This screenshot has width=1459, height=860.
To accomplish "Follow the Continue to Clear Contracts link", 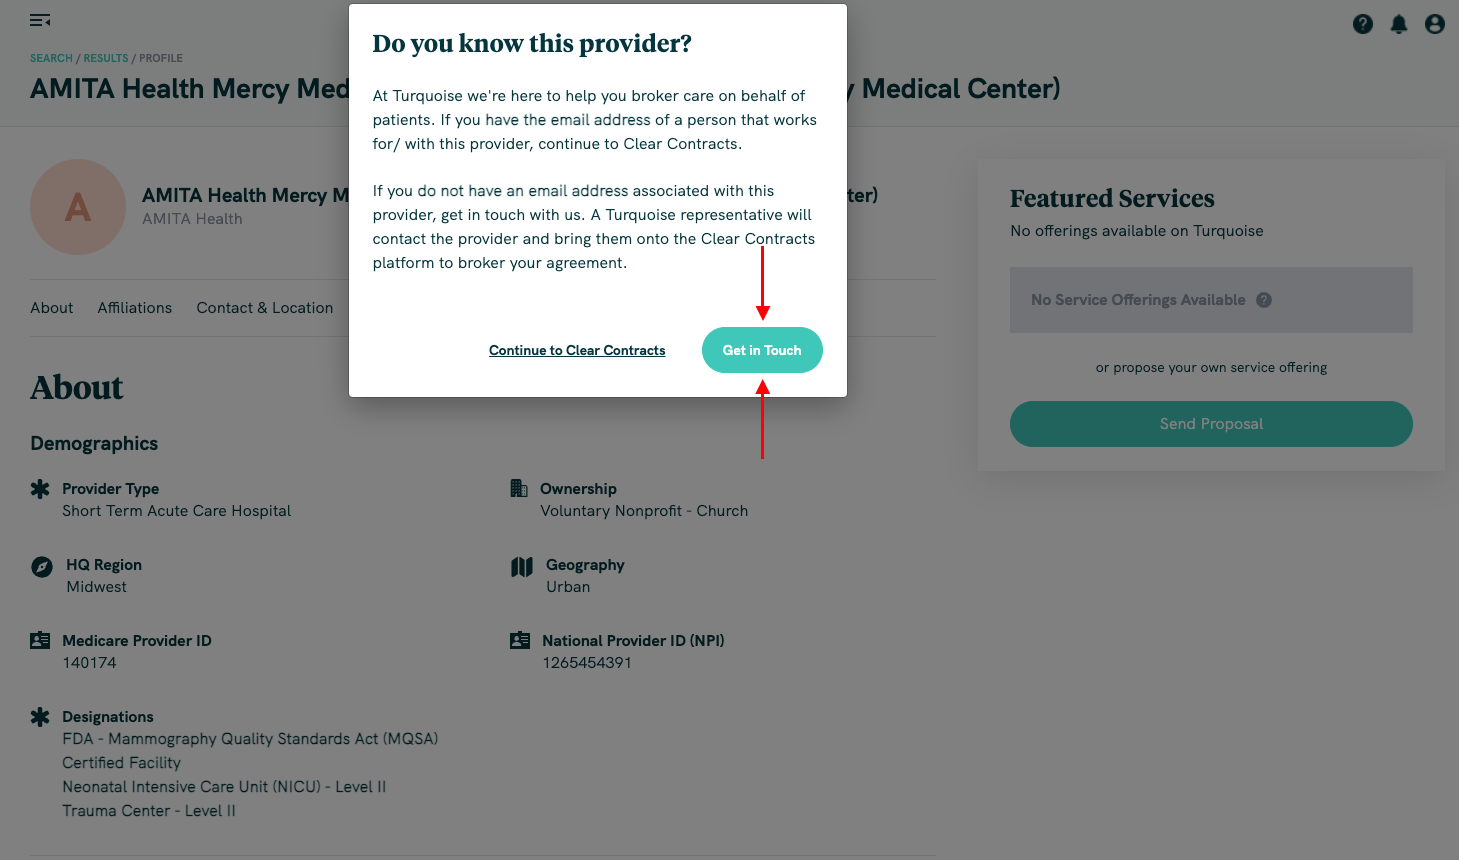I will (x=577, y=351).
